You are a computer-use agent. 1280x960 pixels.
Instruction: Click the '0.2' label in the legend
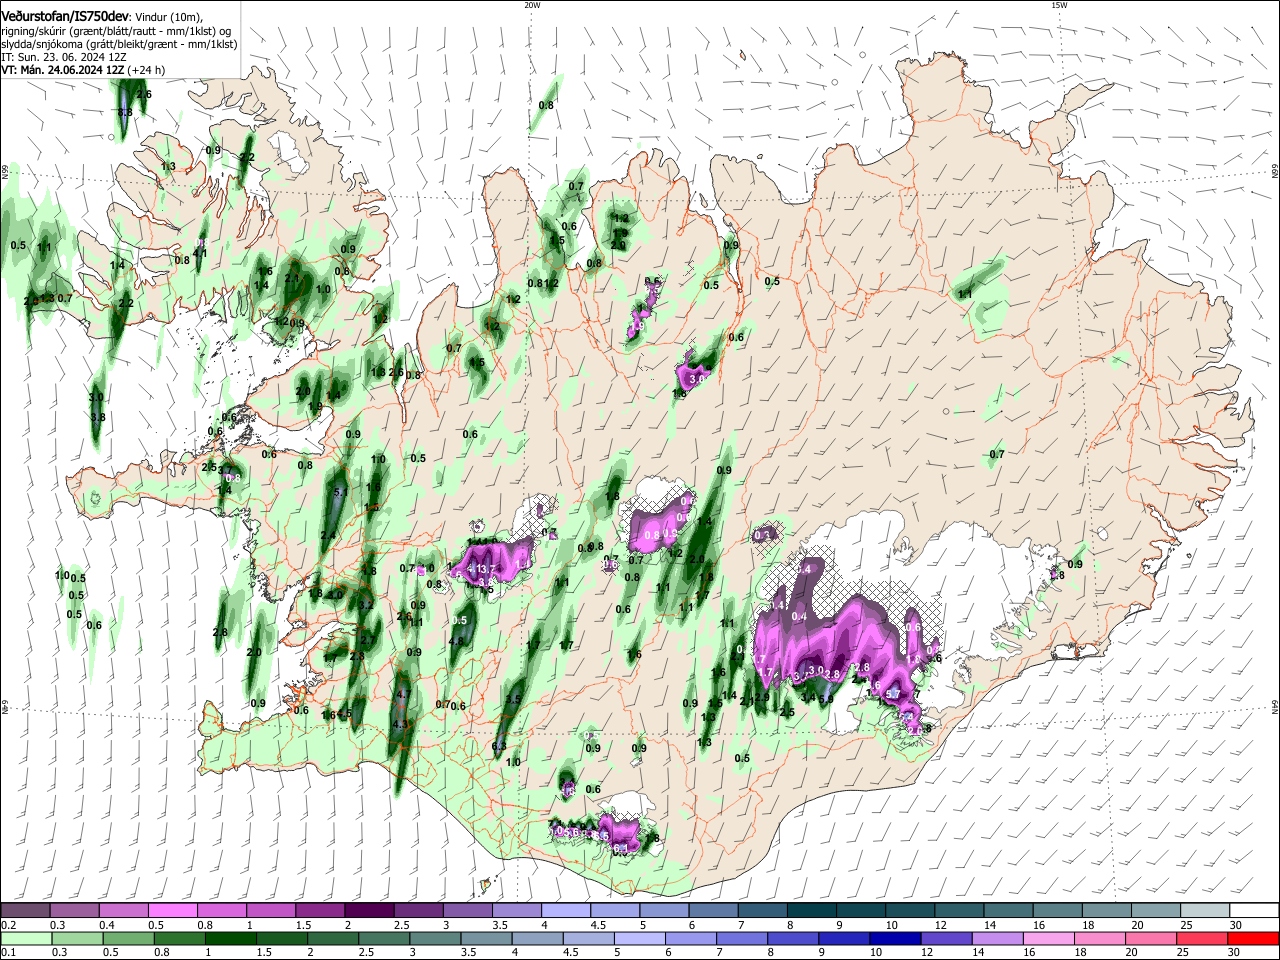click(x=8, y=925)
